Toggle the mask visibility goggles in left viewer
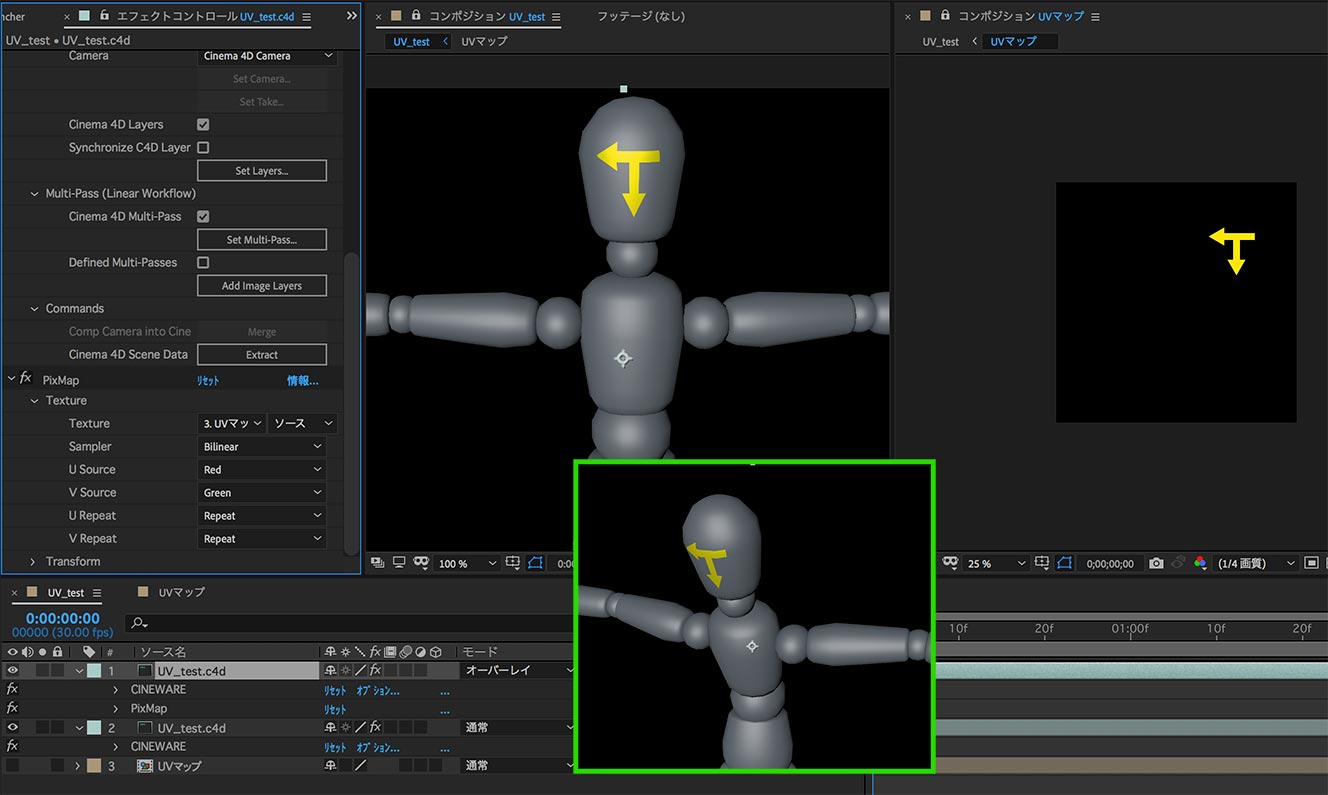1328x795 pixels. click(421, 563)
